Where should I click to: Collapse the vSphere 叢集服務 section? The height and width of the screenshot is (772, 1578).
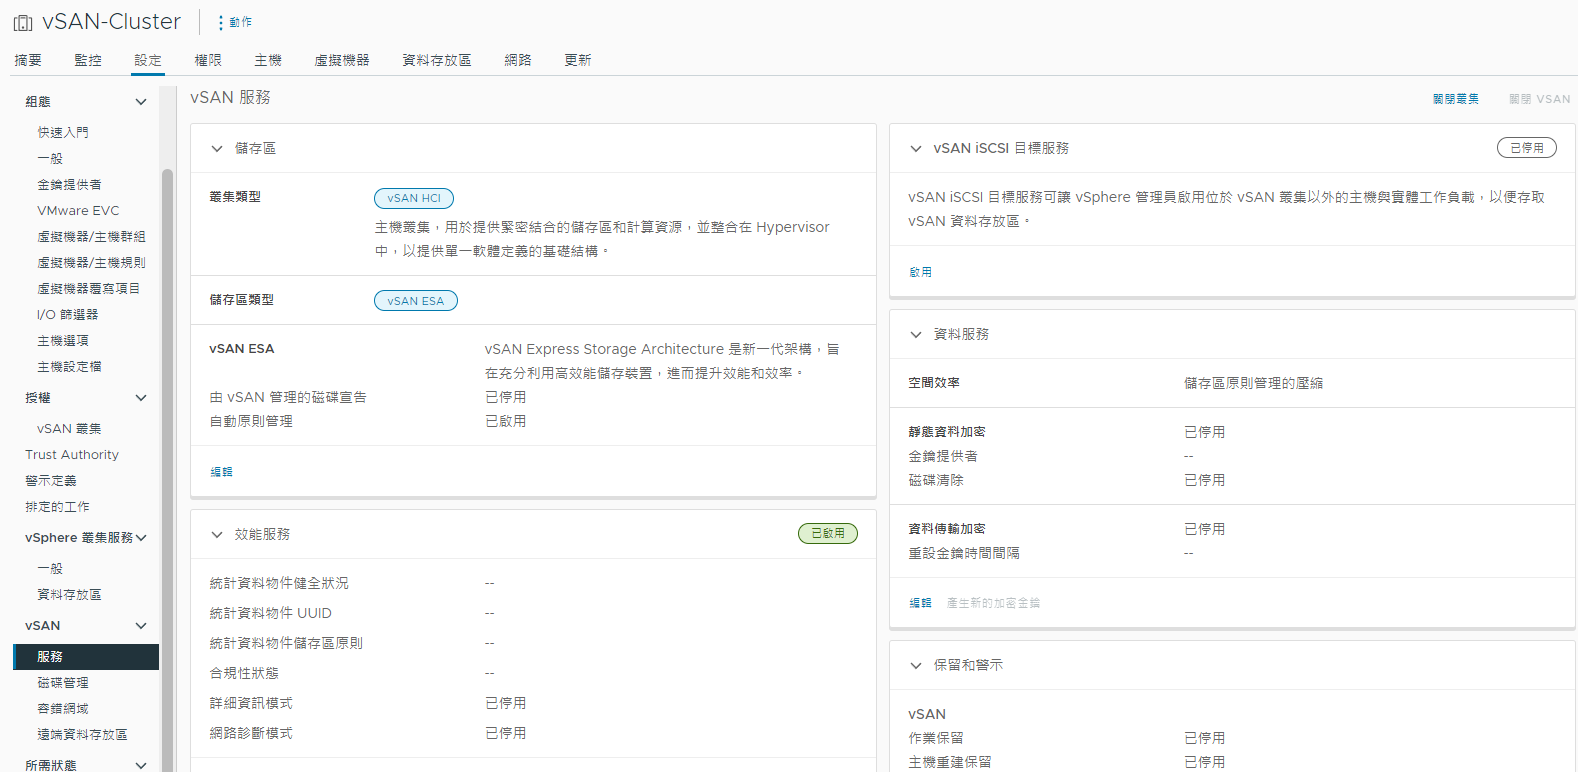141,538
